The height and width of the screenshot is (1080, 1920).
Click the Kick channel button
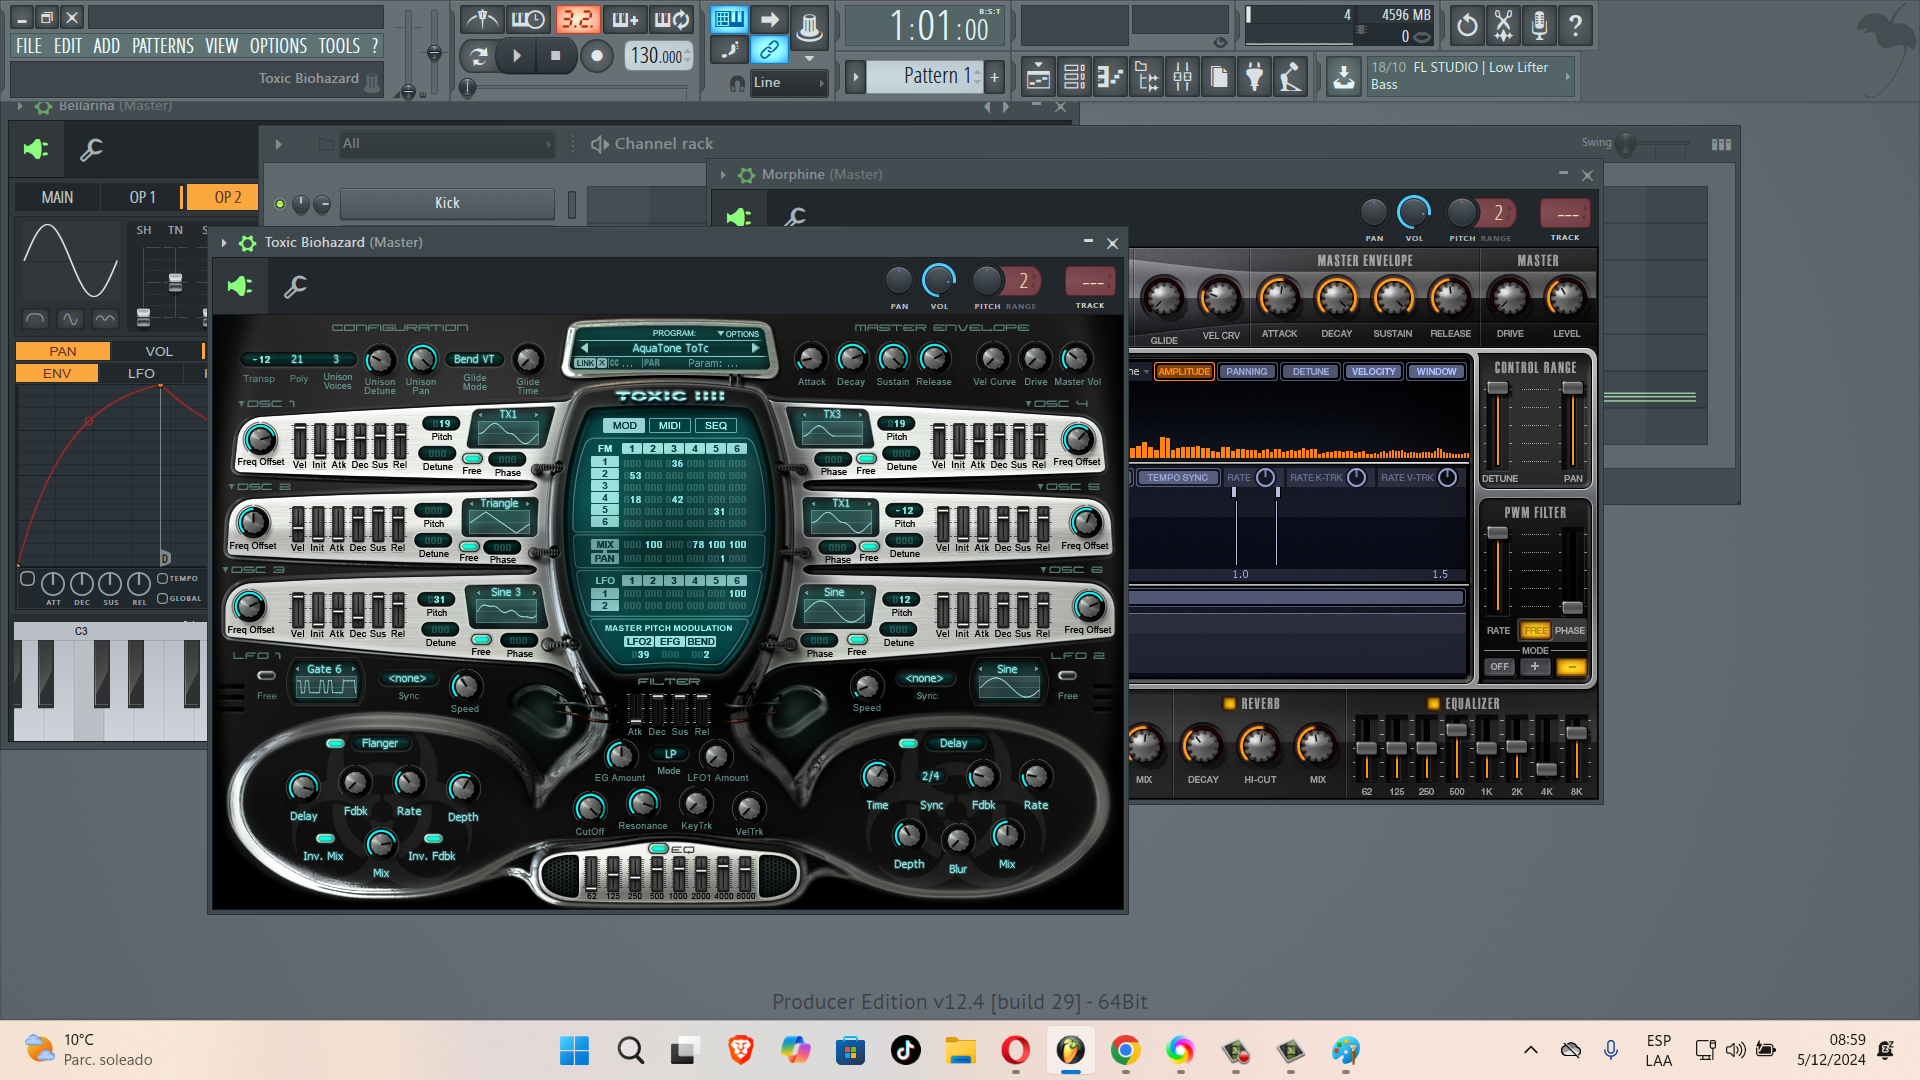447,203
